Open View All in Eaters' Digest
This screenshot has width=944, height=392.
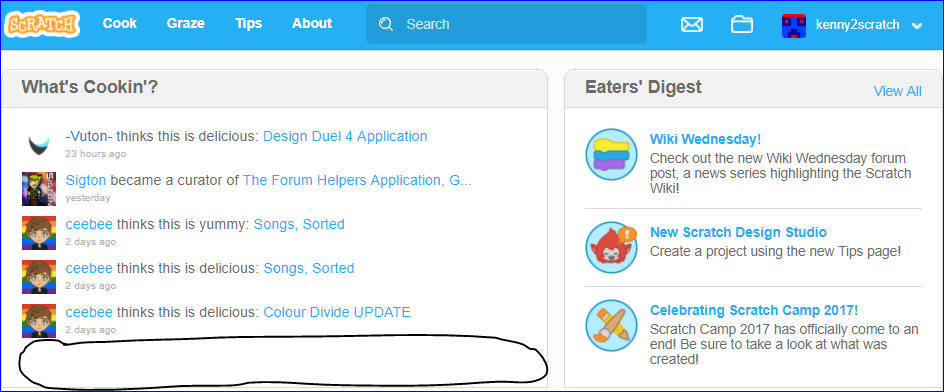tap(897, 91)
